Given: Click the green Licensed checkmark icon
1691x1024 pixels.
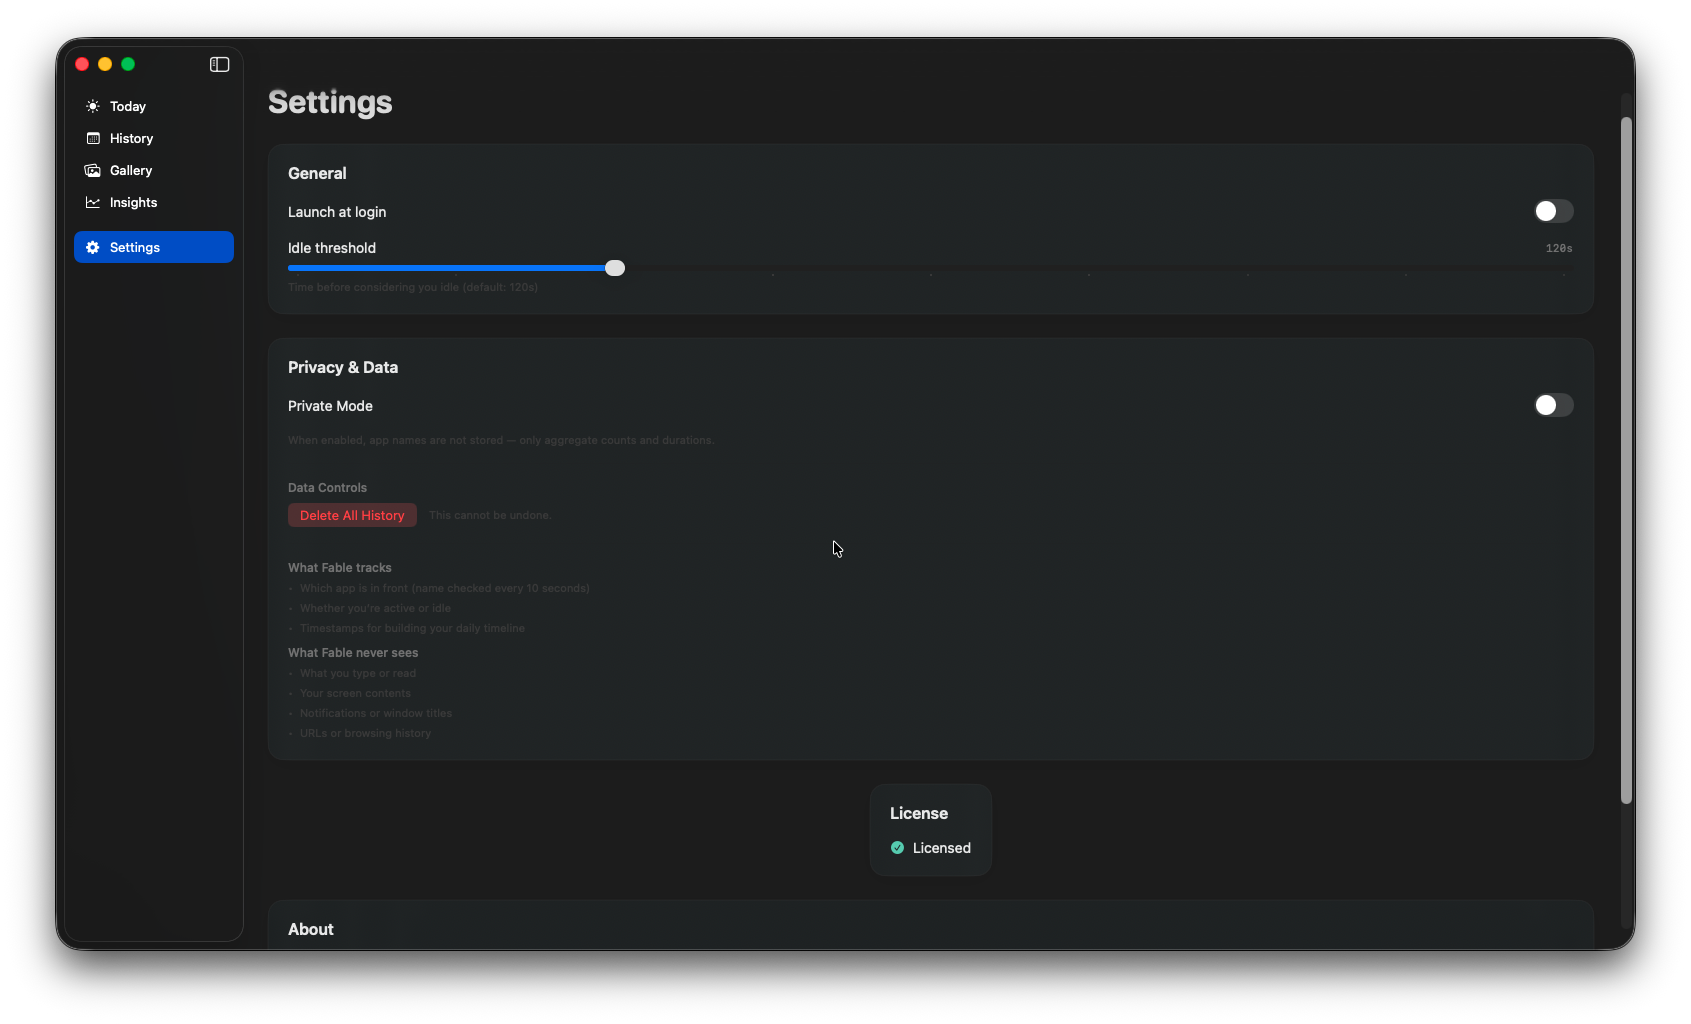Looking at the screenshot, I should (897, 847).
